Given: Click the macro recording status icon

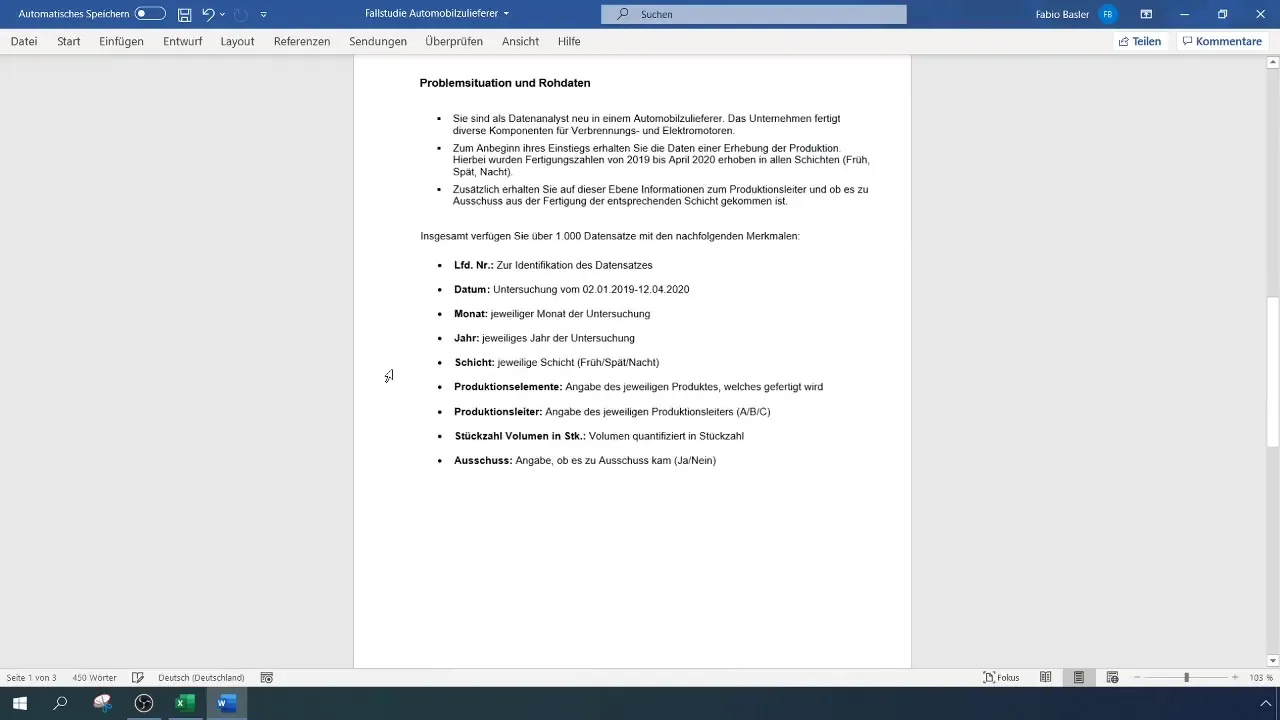Looking at the screenshot, I should [267, 677].
